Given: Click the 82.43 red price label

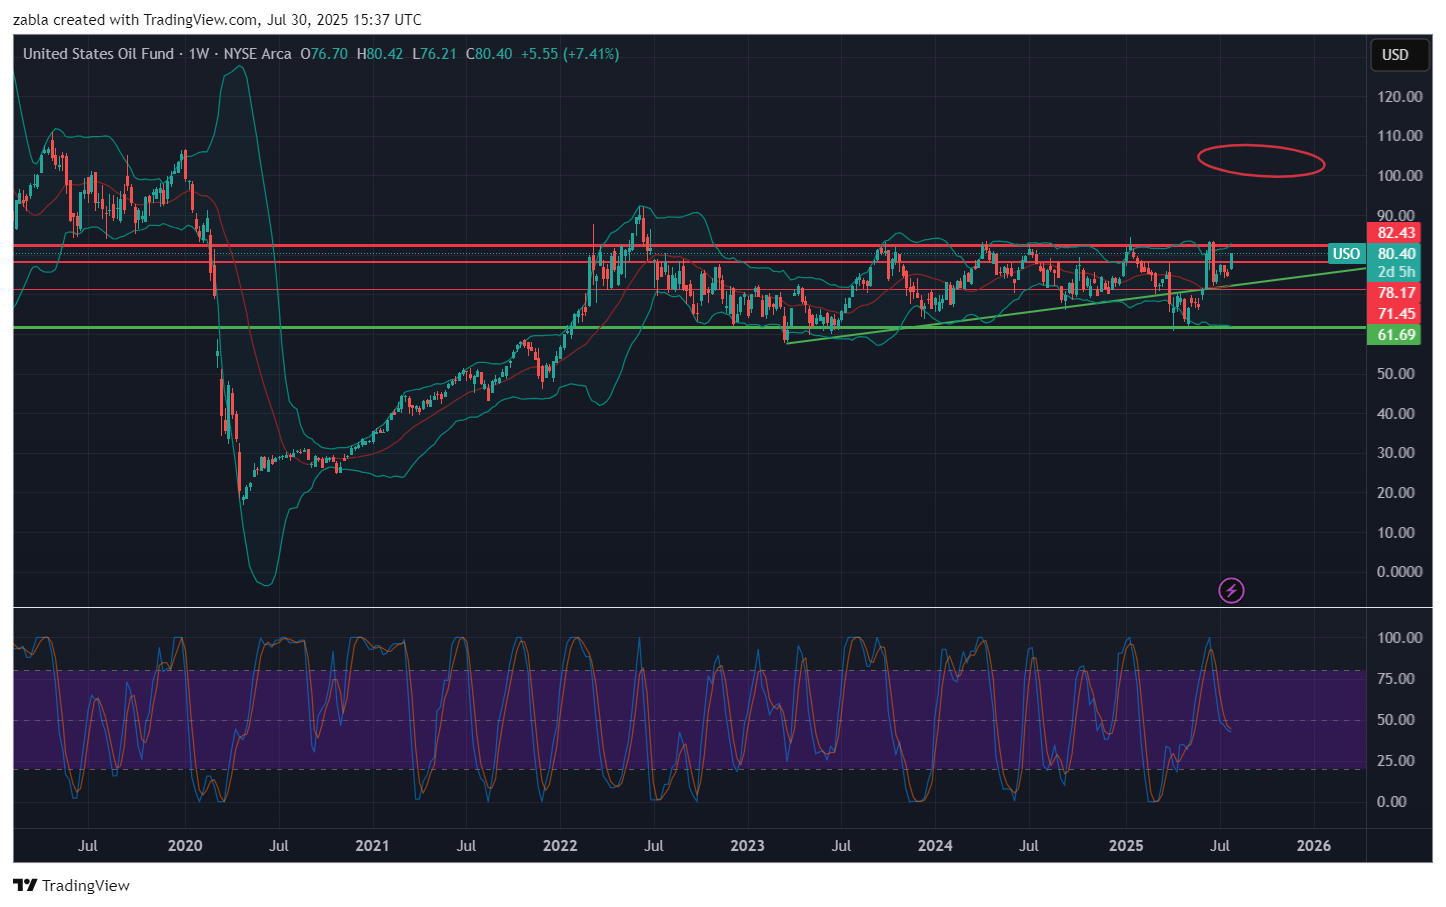Looking at the screenshot, I should click(1396, 233).
